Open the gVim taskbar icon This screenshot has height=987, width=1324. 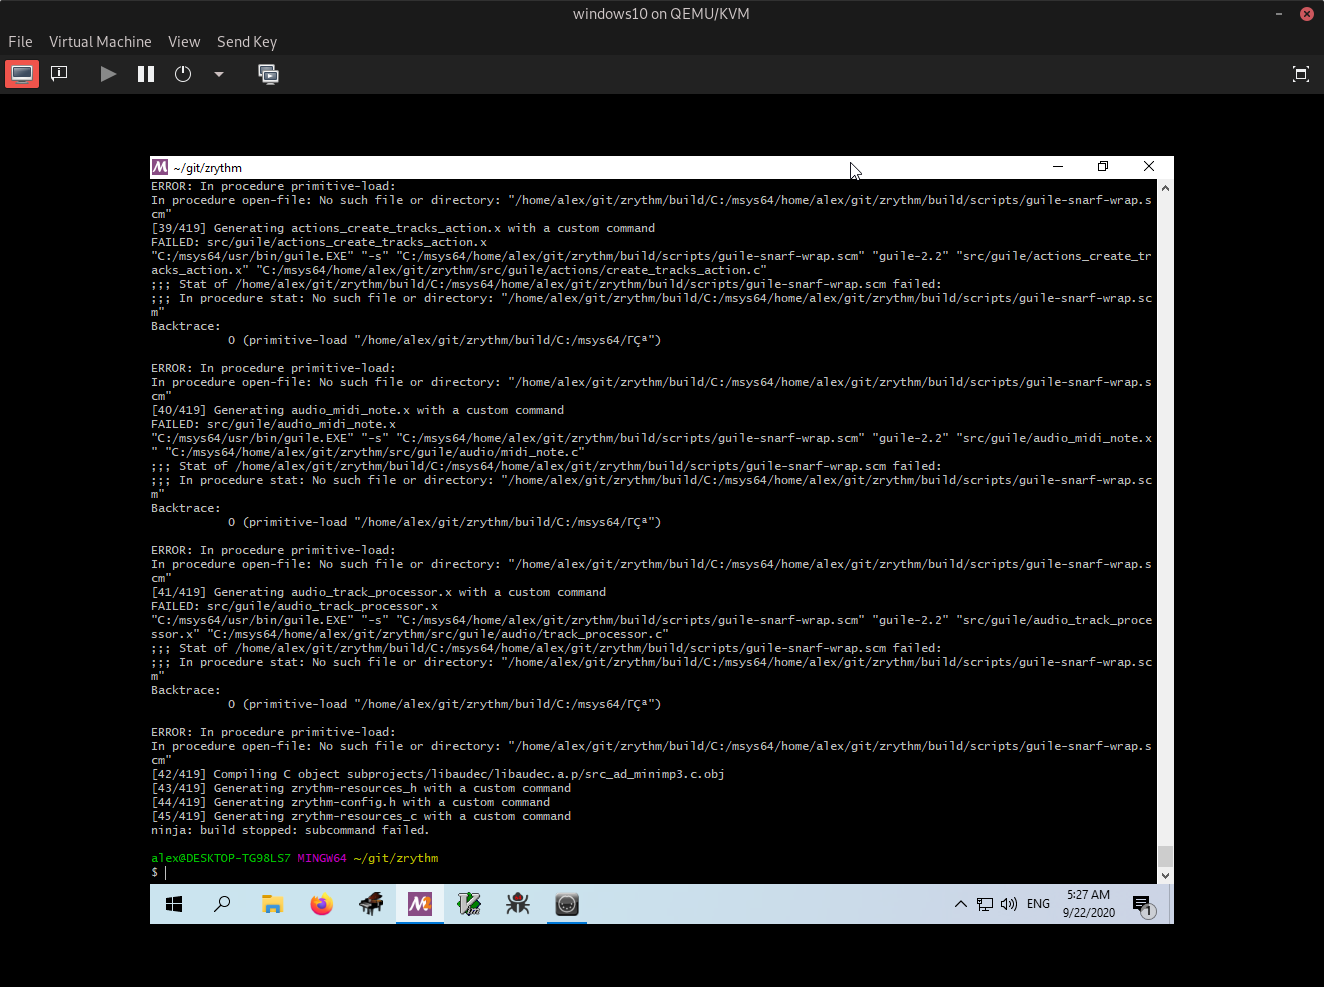click(469, 904)
